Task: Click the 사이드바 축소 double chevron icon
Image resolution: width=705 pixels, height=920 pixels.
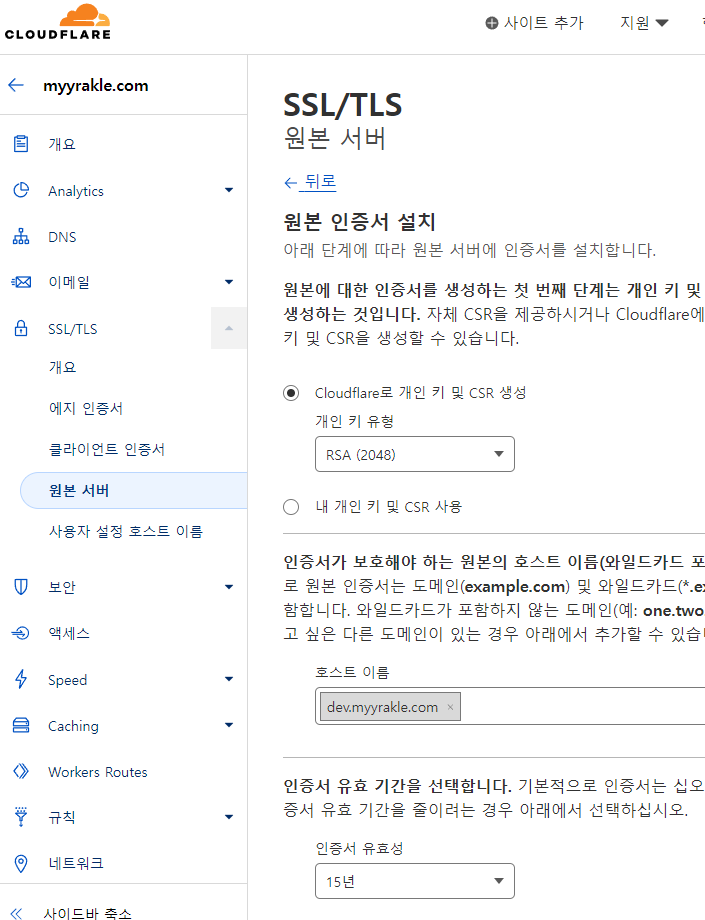Action: 16,913
